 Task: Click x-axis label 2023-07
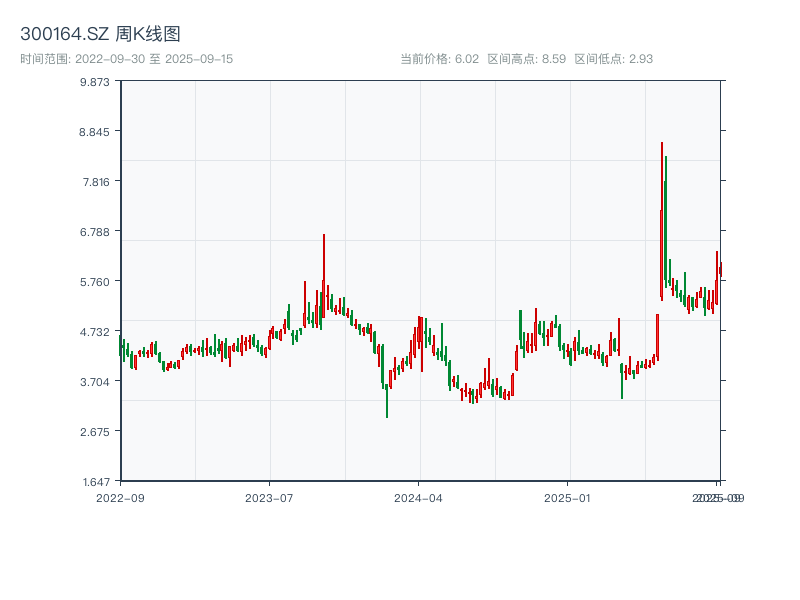[269, 498]
